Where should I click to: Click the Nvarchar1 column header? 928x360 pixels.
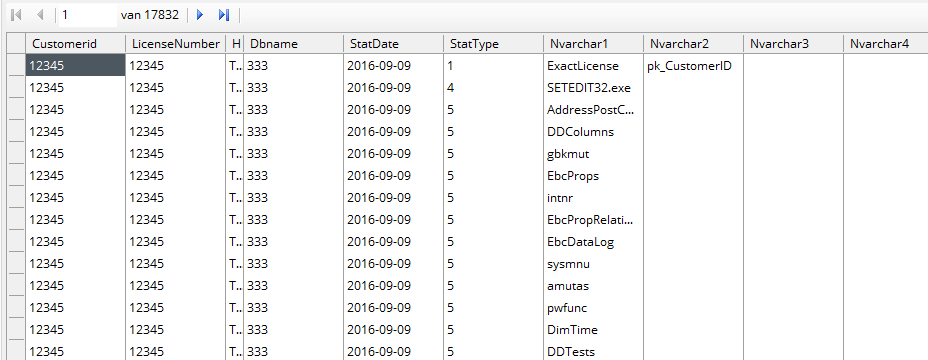click(x=594, y=44)
